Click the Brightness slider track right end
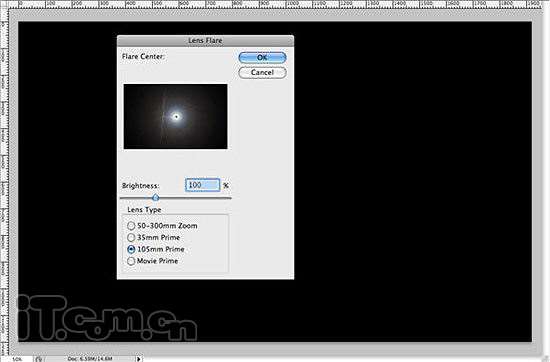This screenshot has height=362, width=550. point(229,198)
